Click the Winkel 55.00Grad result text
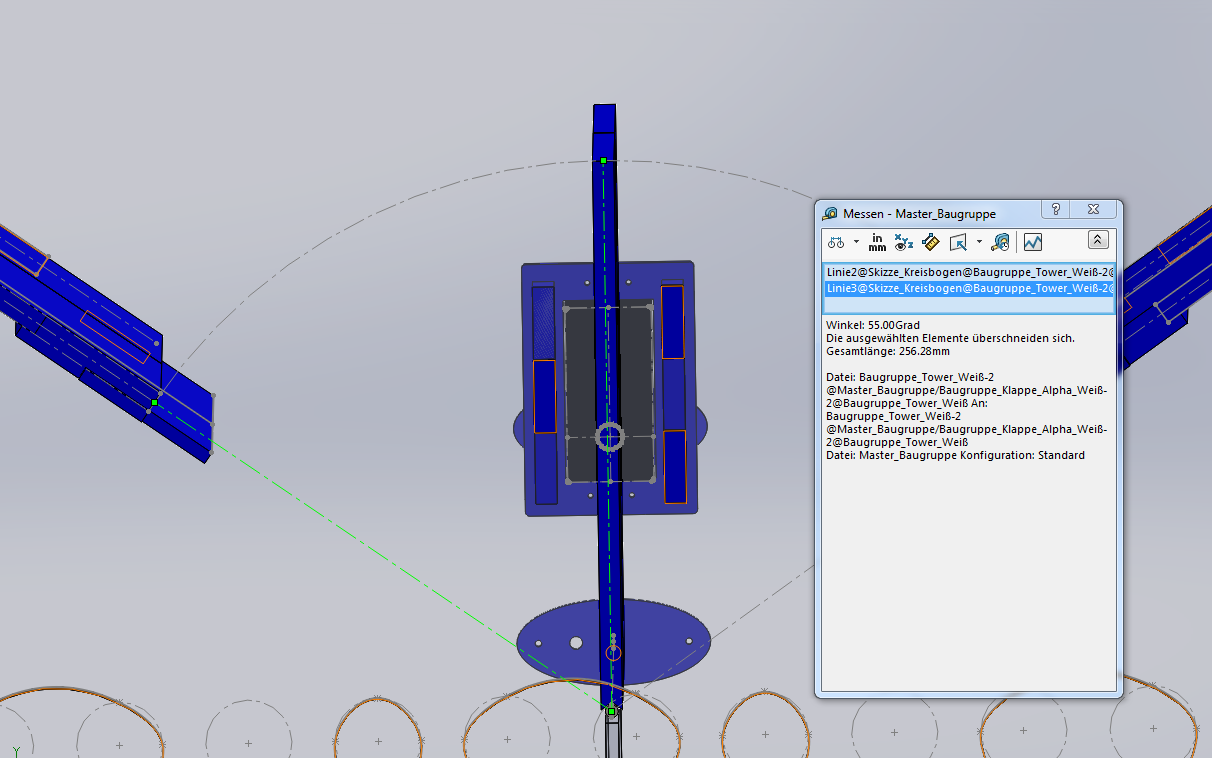 click(x=872, y=326)
